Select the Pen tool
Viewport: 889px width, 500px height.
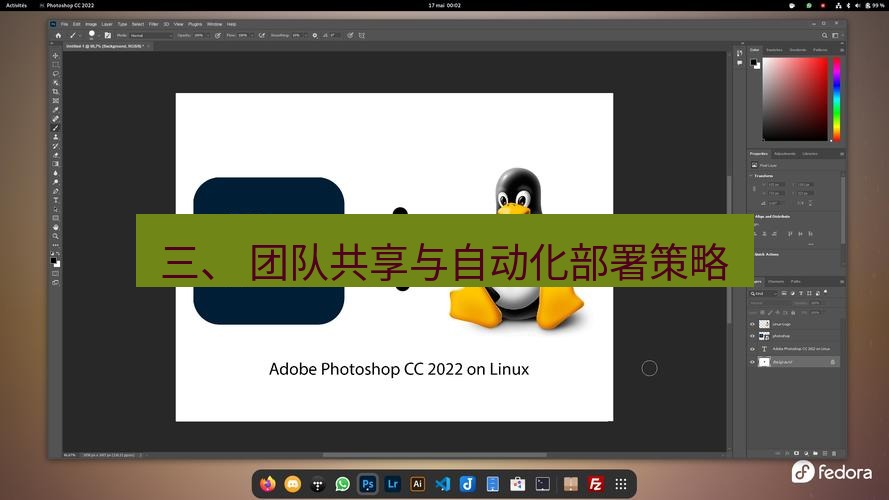click(x=56, y=191)
